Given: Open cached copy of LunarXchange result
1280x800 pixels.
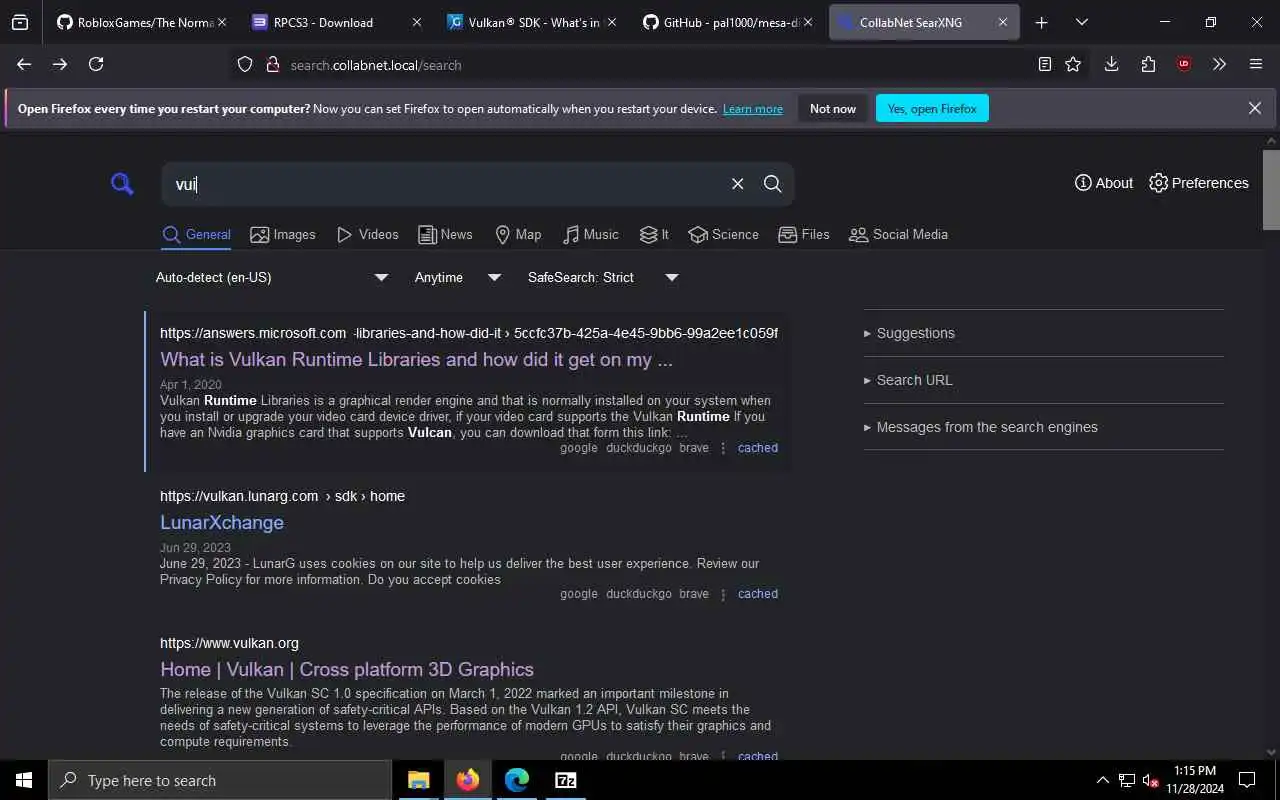Looking at the screenshot, I should (x=757, y=594).
